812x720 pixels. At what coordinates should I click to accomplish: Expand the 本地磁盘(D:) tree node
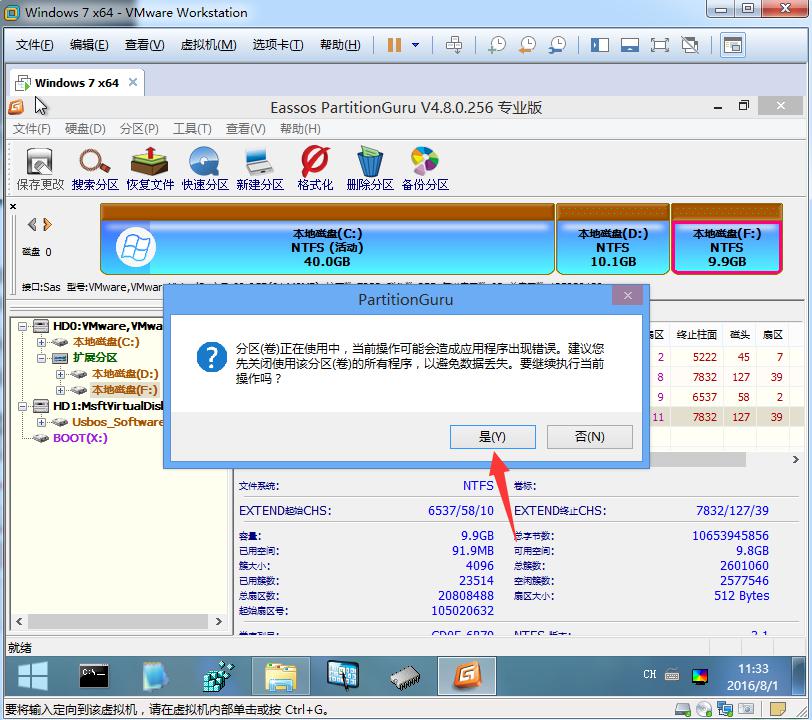pyautogui.click(x=60, y=374)
